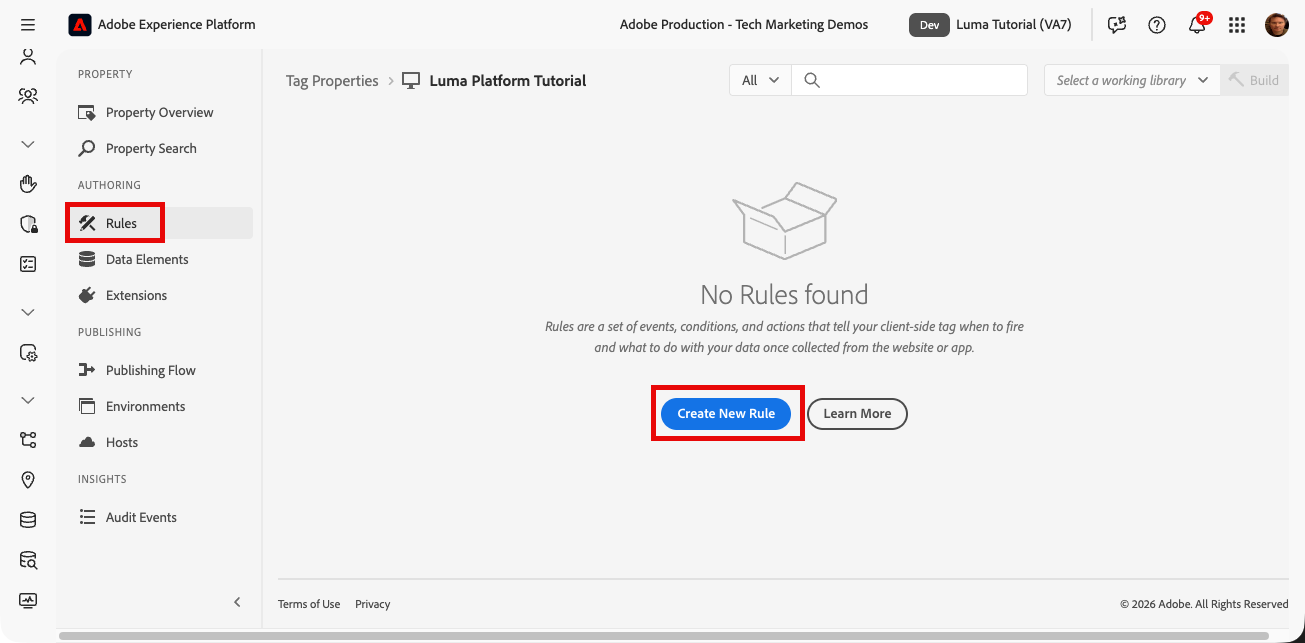Click the Adobe Experience Platform logo
The image size is (1305, 643).
click(x=80, y=25)
